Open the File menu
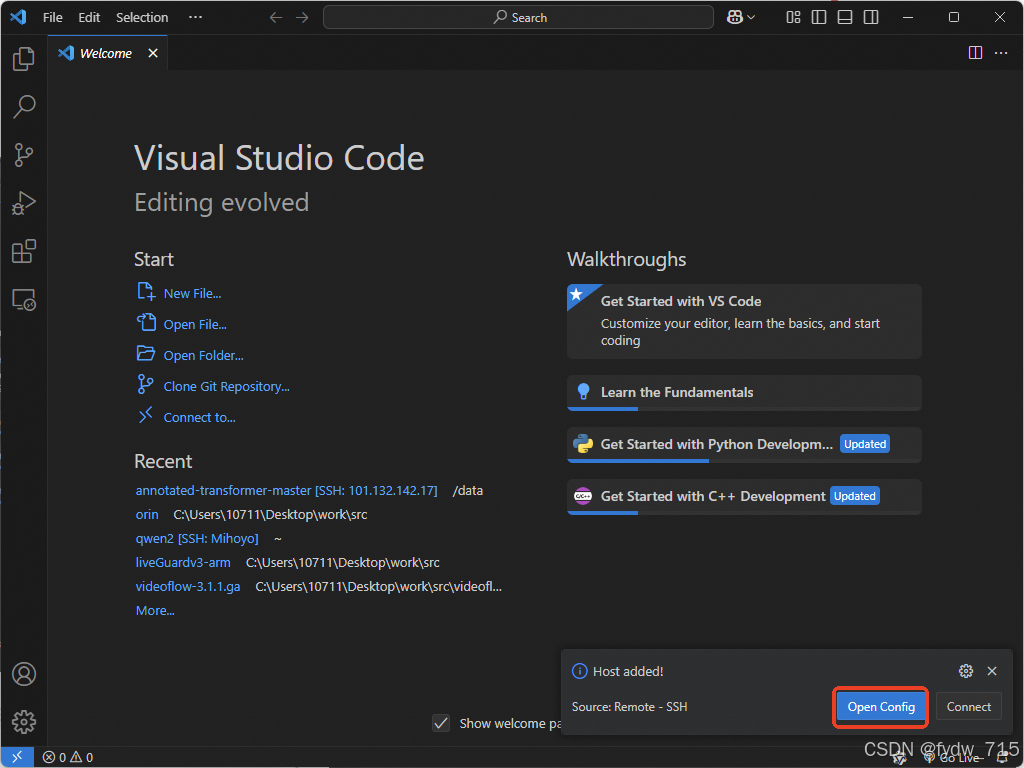Viewport: 1024px width, 768px height. [53, 18]
